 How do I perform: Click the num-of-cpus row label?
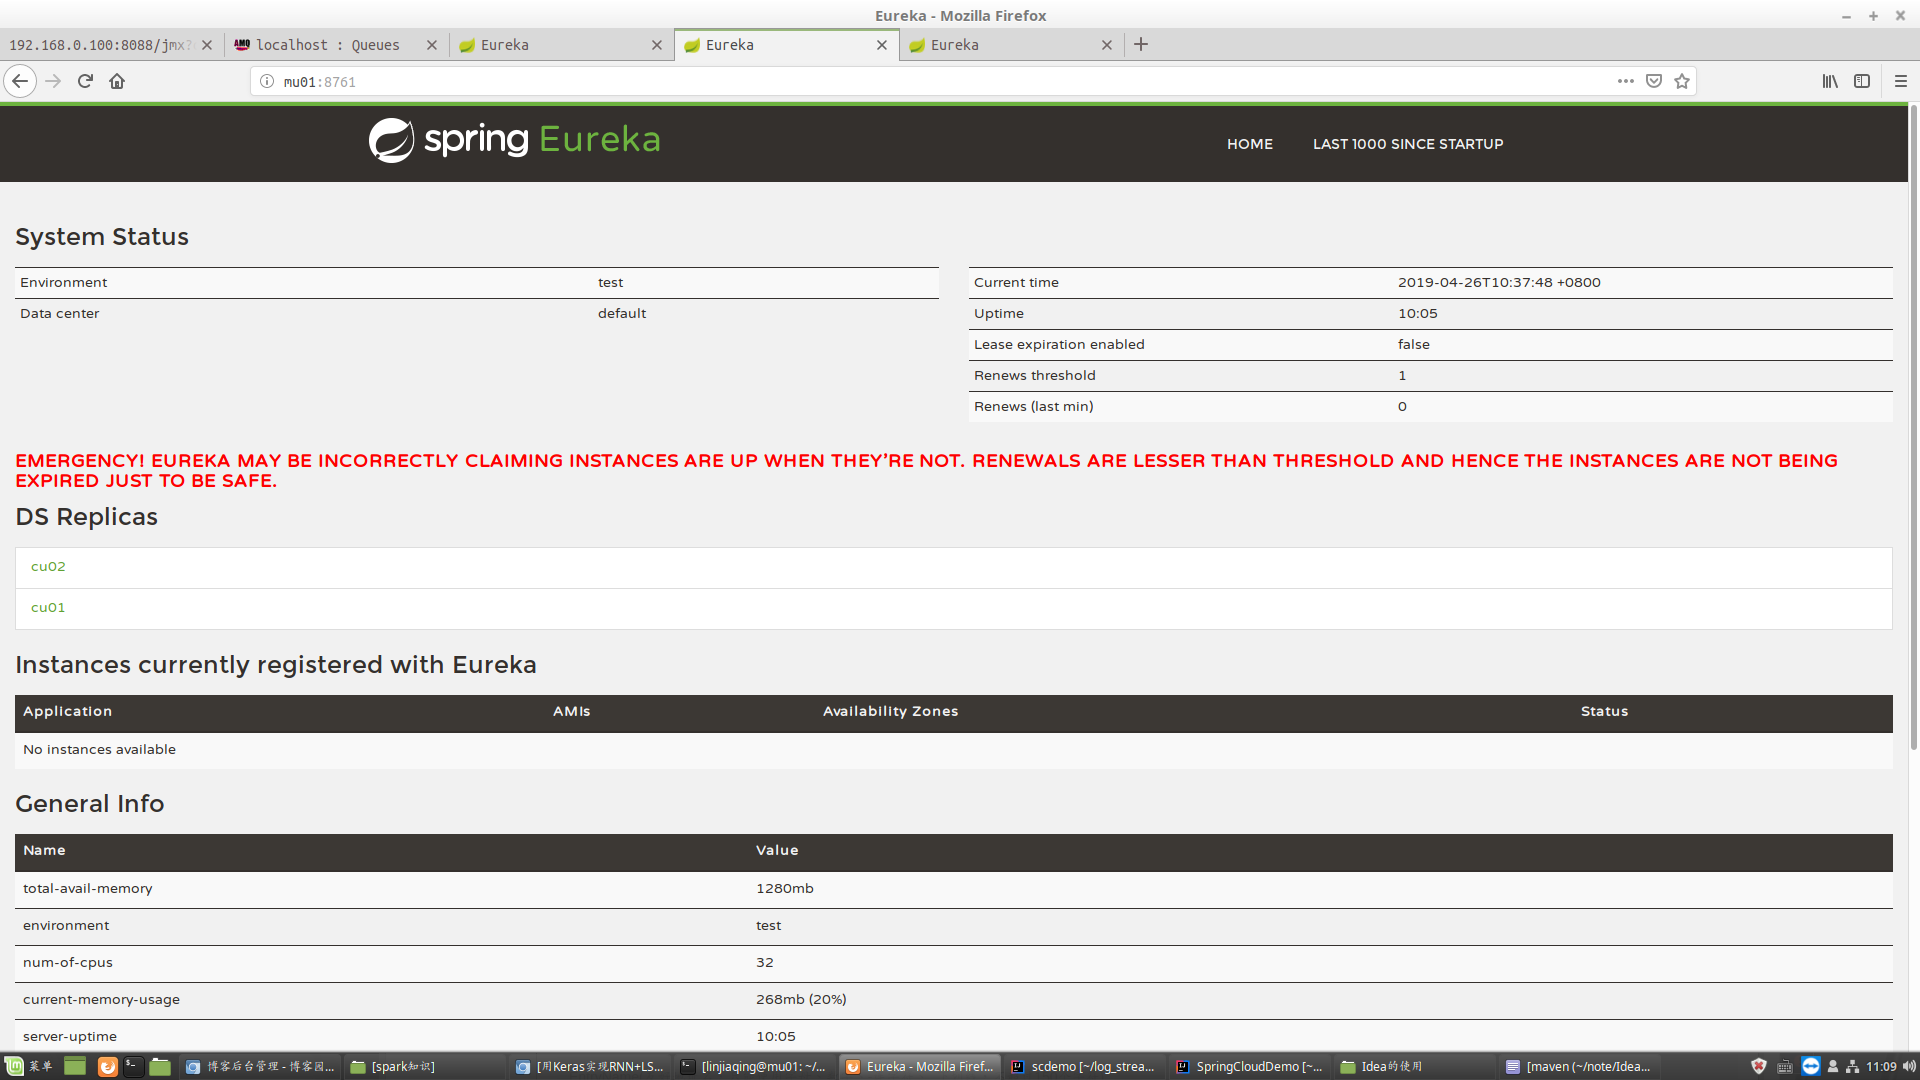coord(68,962)
